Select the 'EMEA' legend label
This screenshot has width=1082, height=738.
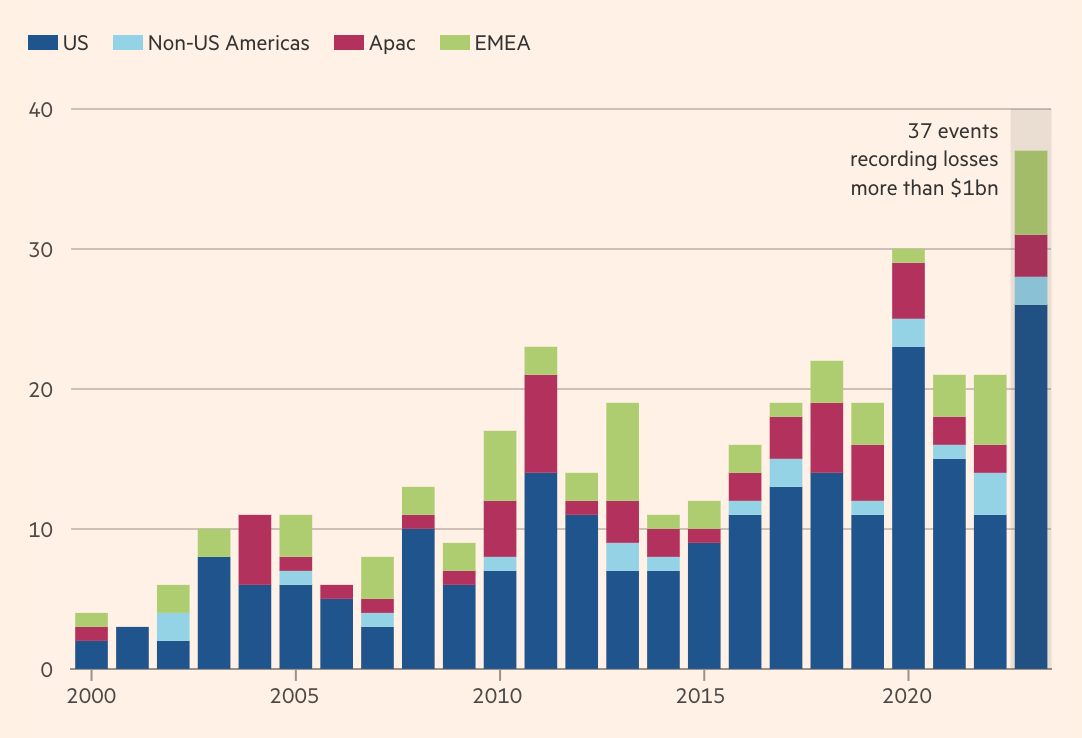pyautogui.click(x=502, y=43)
